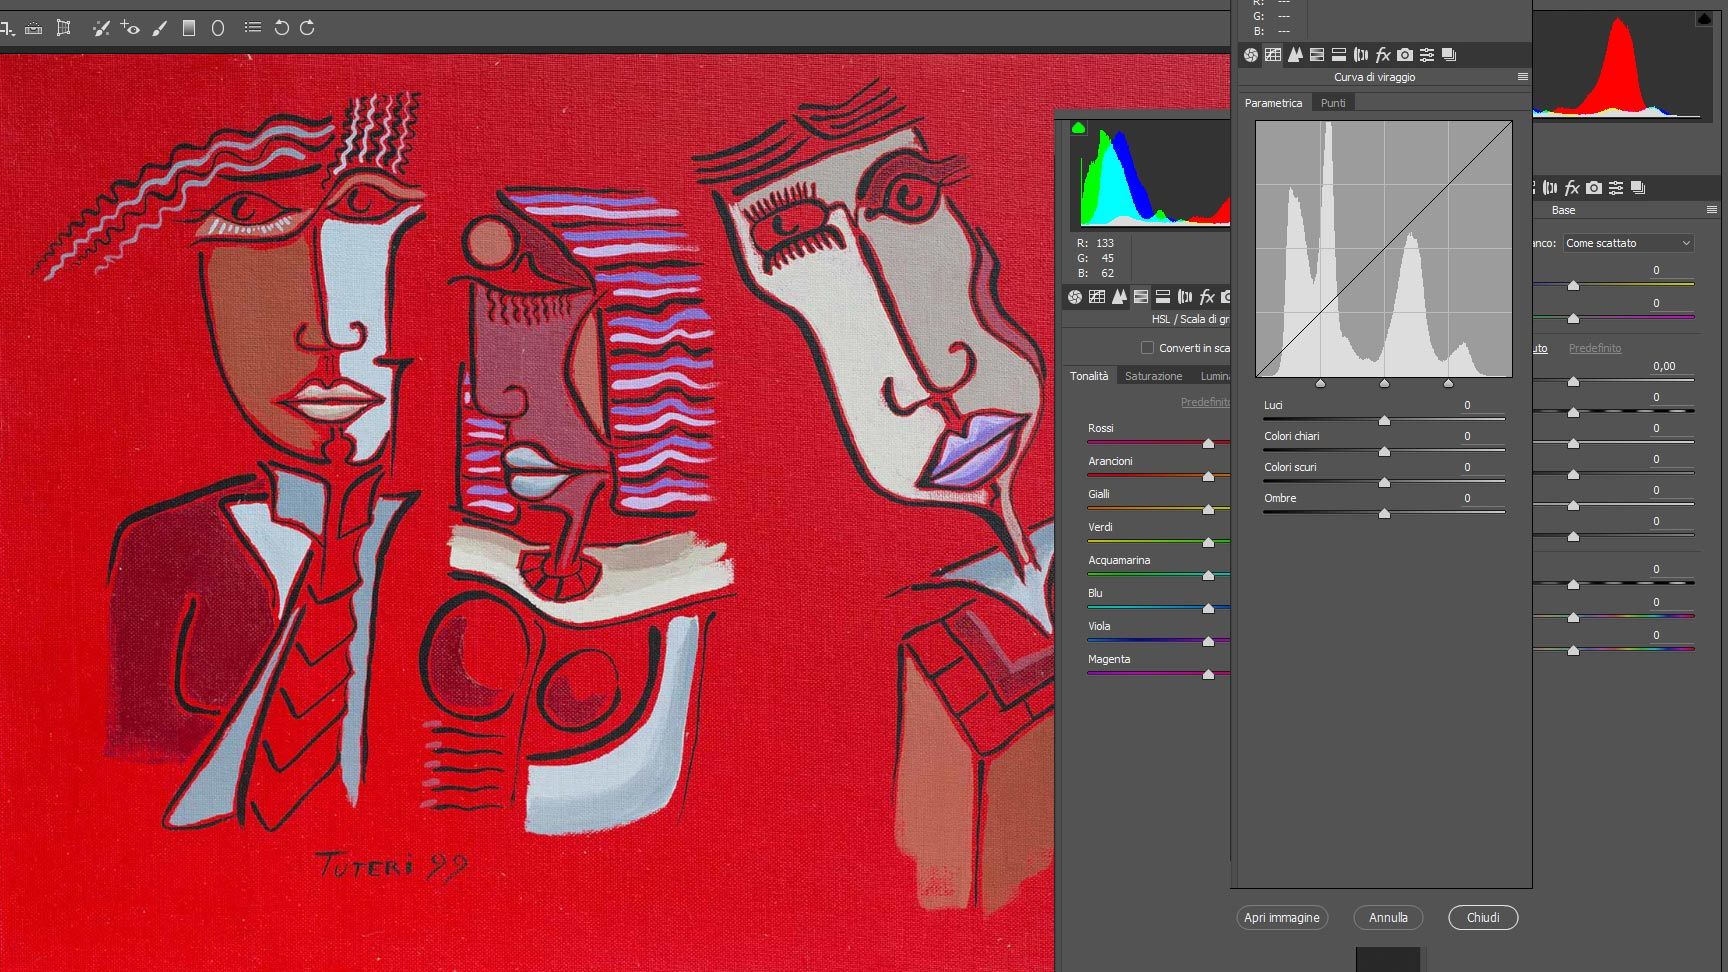Image resolution: width=1728 pixels, height=972 pixels.
Task: Select Tone Curve icon in Curva di viraggio window
Action: (x=1273, y=55)
